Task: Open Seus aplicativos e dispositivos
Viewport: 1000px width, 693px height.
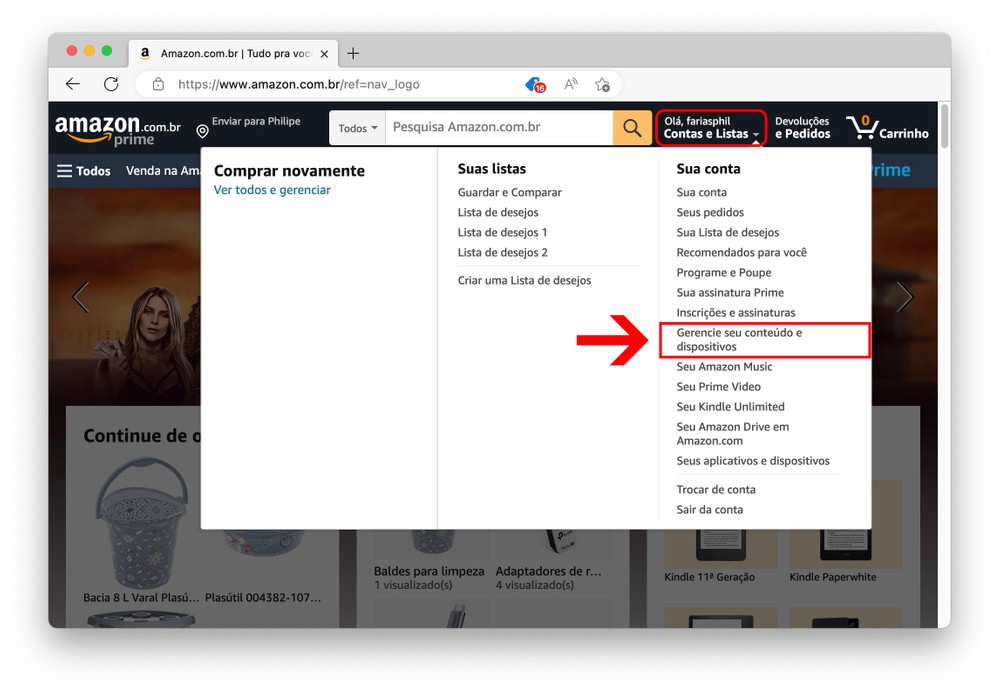Action: click(x=753, y=461)
